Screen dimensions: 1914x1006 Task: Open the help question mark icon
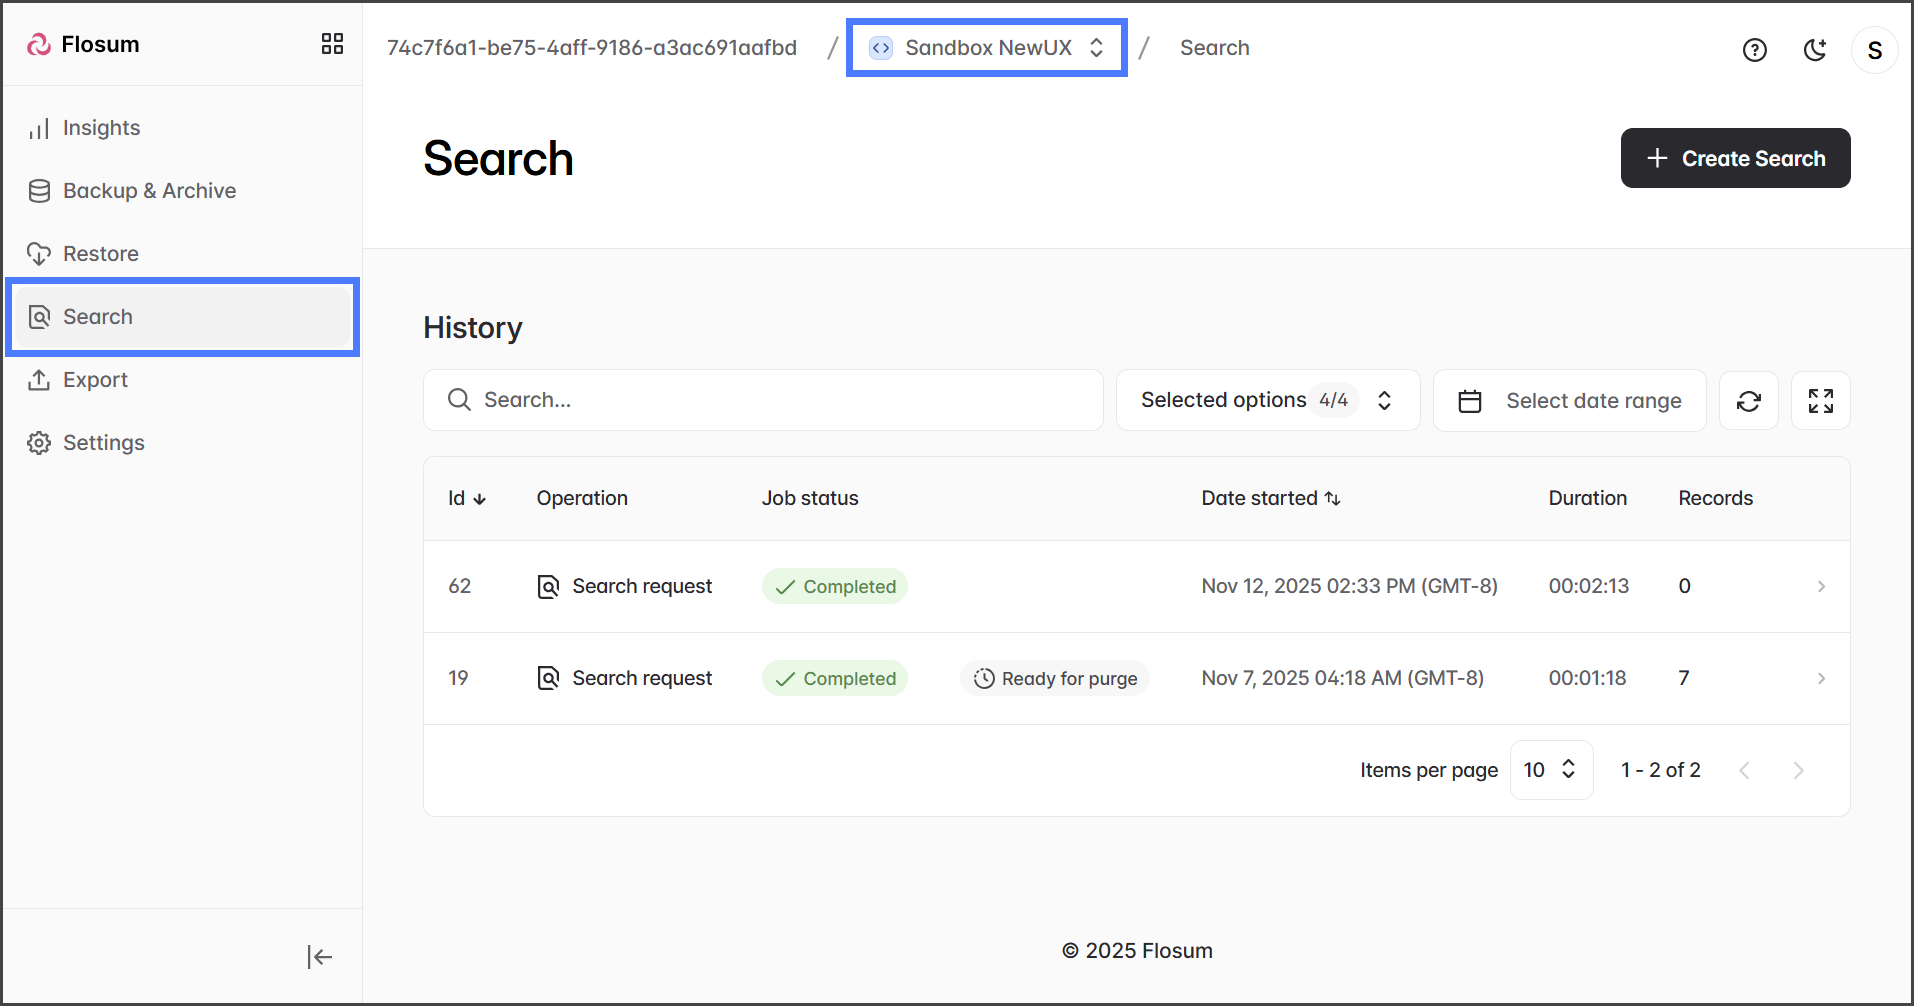[x=1754, y=50]
